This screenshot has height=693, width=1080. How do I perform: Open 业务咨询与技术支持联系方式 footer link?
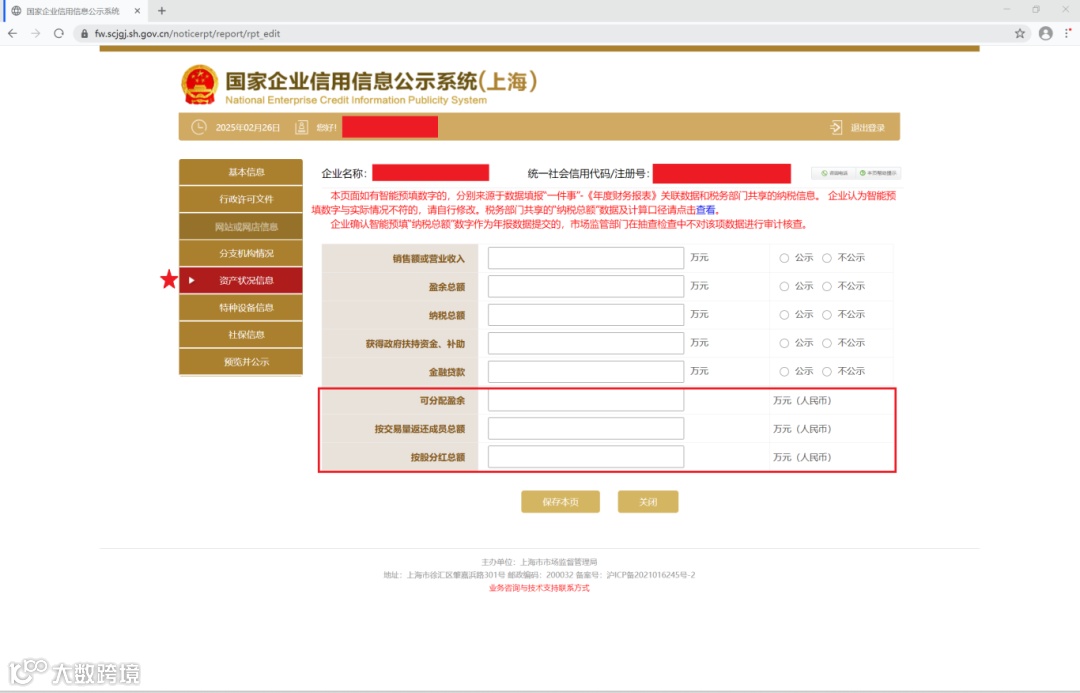pos(539,588)
